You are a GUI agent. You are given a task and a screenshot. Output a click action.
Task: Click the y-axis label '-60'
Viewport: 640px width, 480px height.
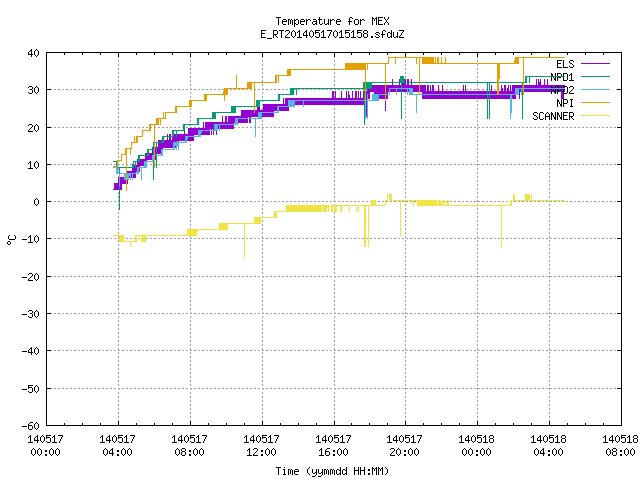point(31,426)
